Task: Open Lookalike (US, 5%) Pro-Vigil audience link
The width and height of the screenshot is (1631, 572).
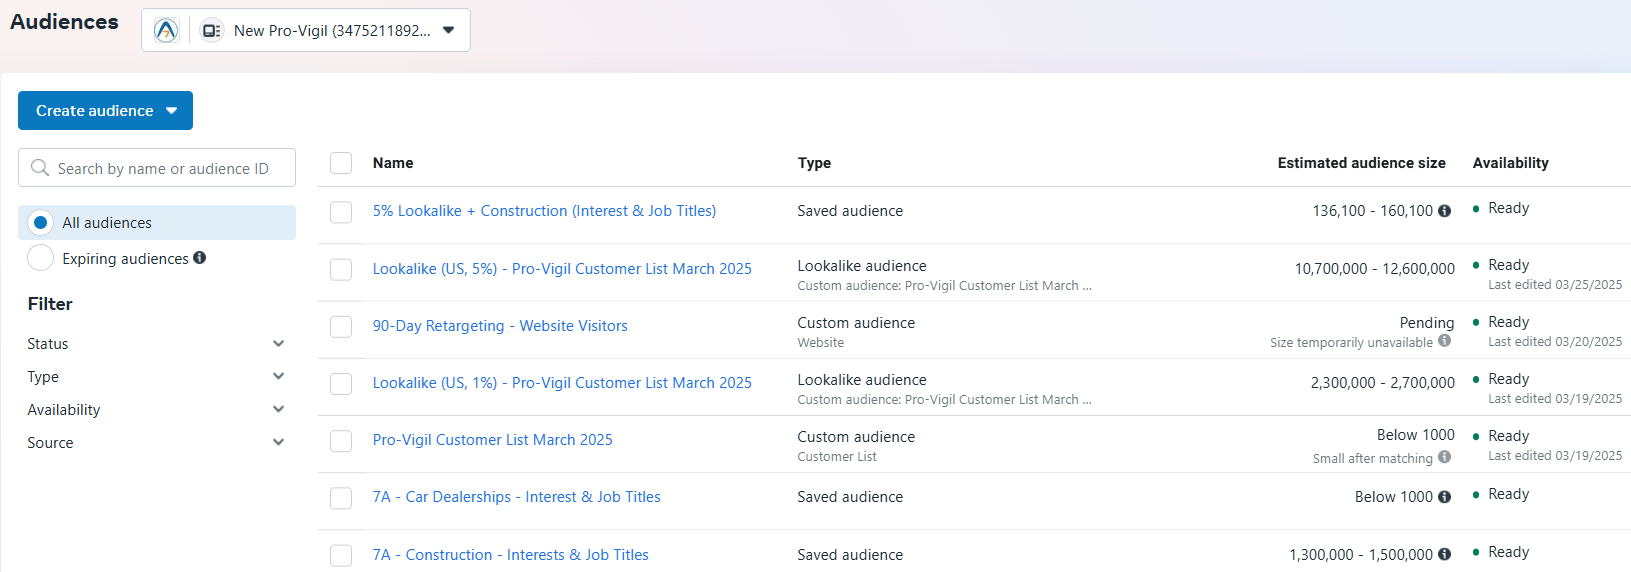Action: tap(562, 269)
